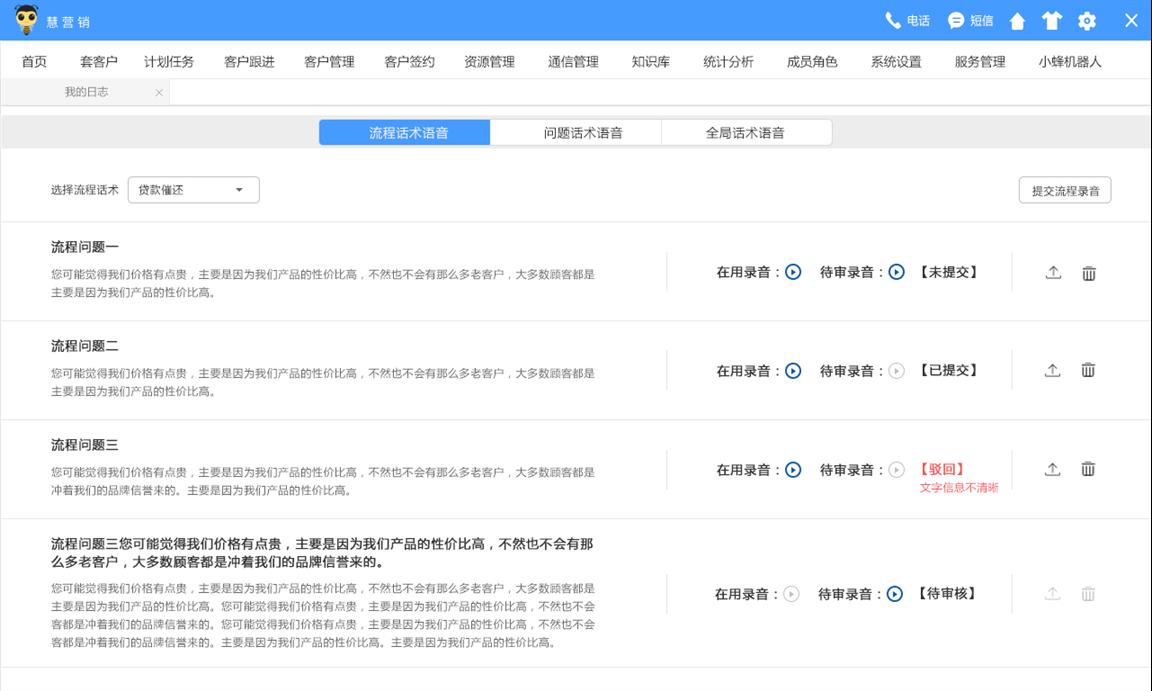Play 待审录音 in the 驳回 row
1152x691 pixels.
pyautogui.click(x=896, y=470)
